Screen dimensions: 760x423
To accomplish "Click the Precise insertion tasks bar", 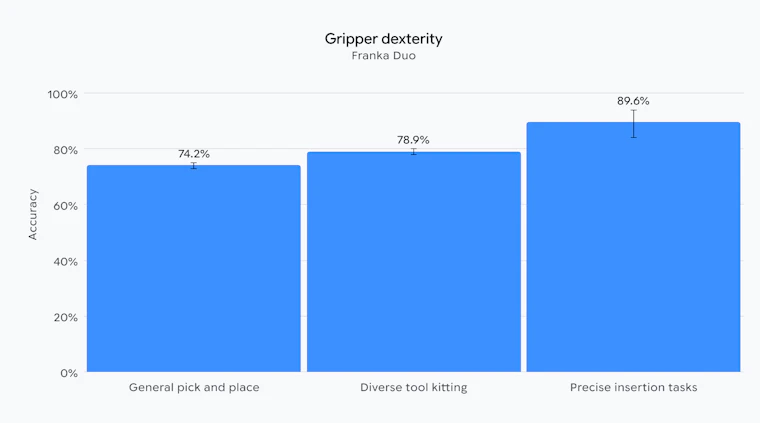I will [x=633, y=247].
